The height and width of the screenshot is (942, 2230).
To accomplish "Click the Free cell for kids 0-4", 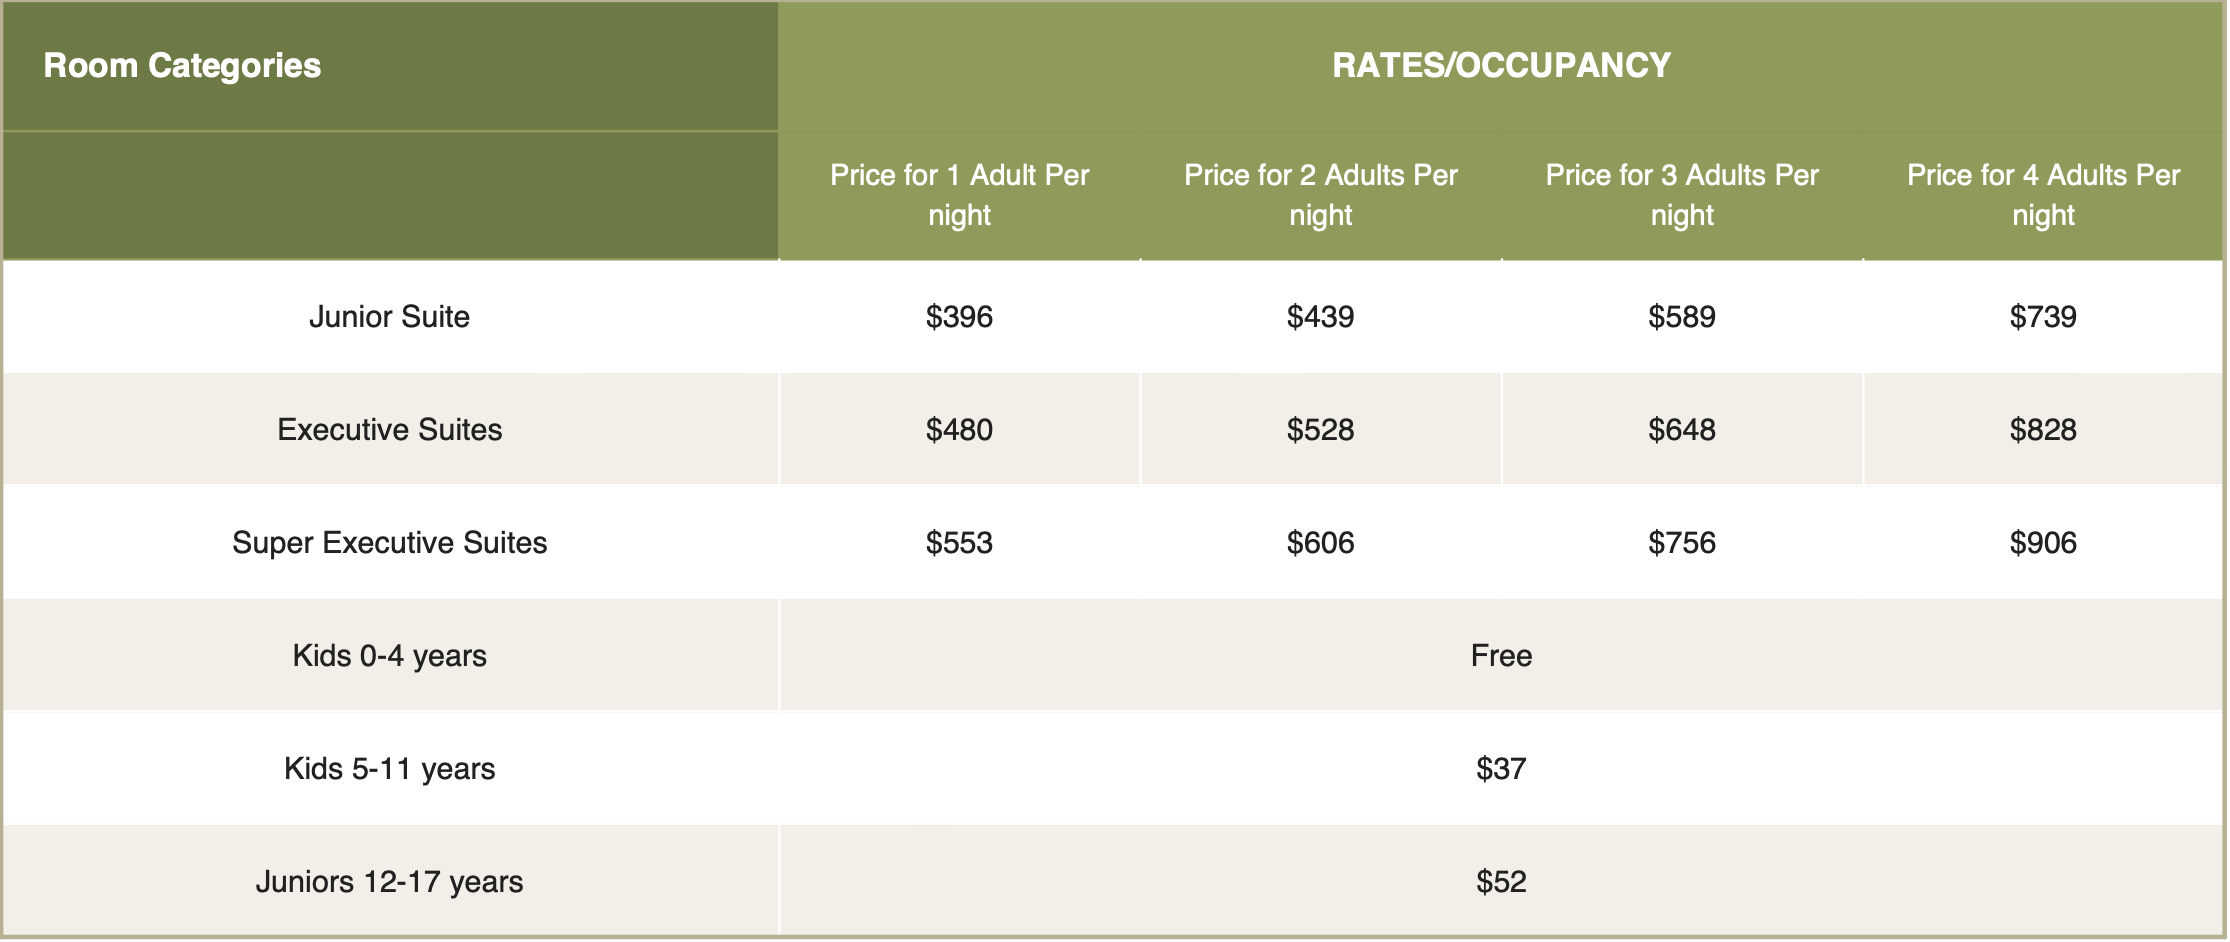I will [1501, 656].
